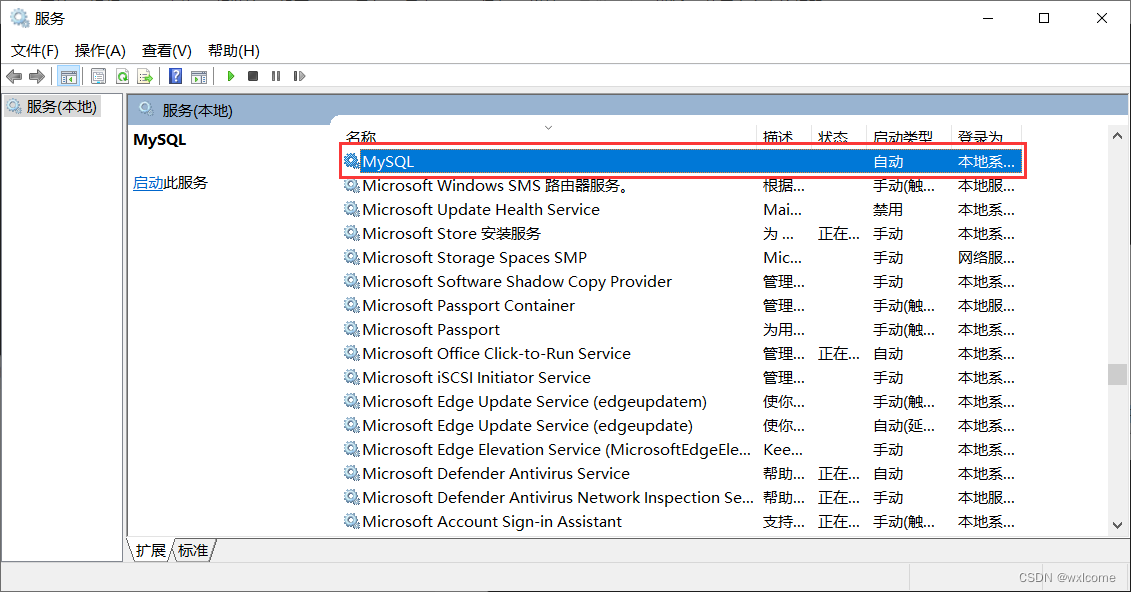Image resolution: width=1131 pixels, height=592 pixels.
Task: Click gear icon of Microsoft Defender Antivirus Service
Action: (351, 473)
